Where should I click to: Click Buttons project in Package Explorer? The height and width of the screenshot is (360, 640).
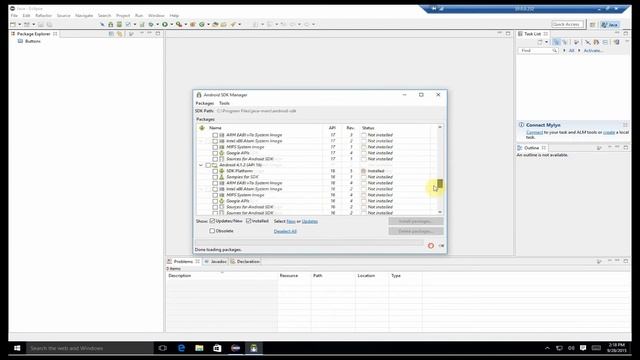tap(29, 41)
